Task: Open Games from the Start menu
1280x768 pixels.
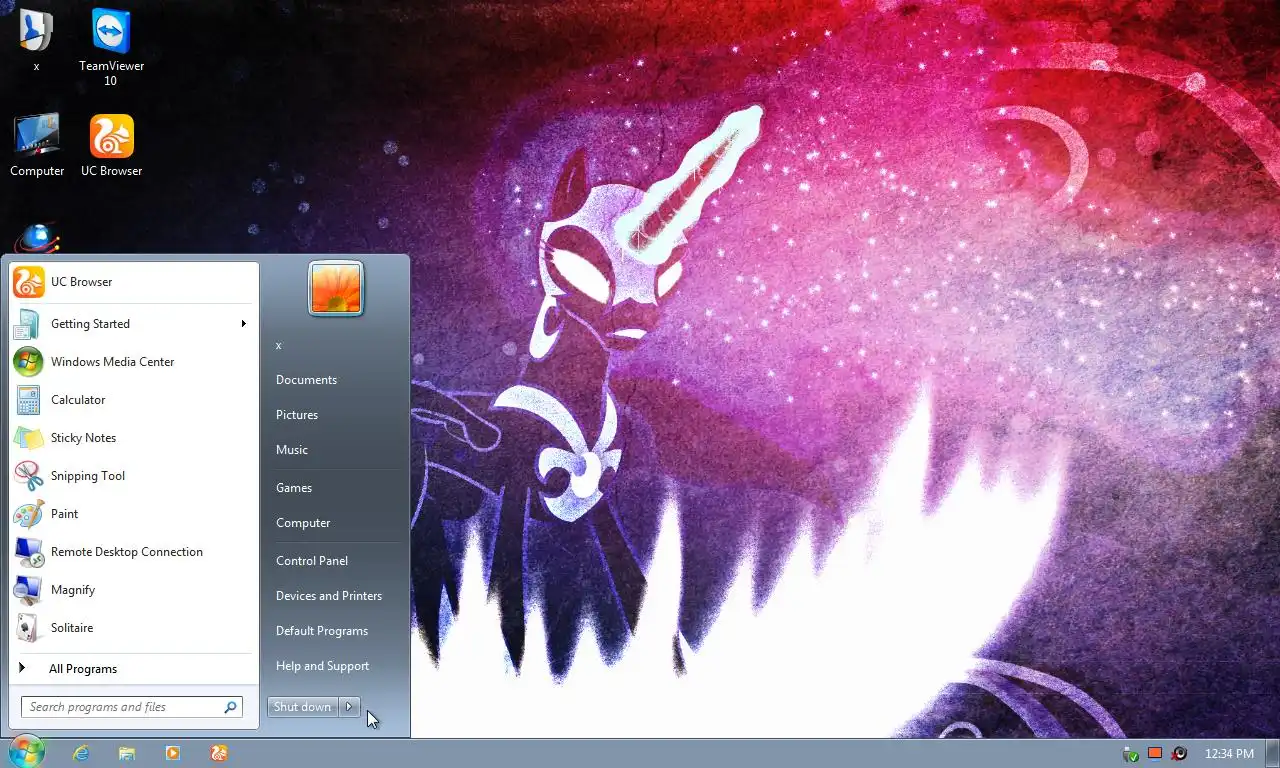Action: 335,488
